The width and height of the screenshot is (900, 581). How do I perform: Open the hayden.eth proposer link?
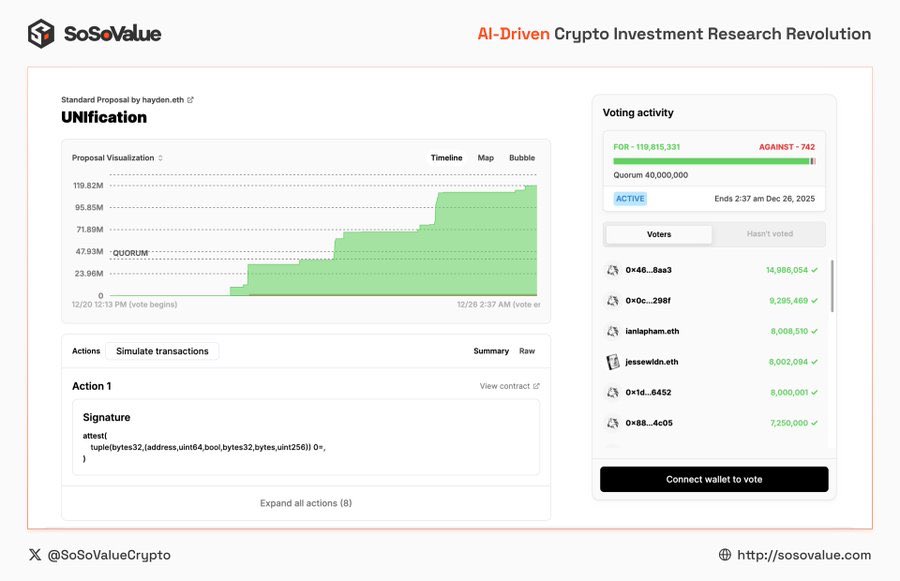pyautogui.click(x=163, y=100)
